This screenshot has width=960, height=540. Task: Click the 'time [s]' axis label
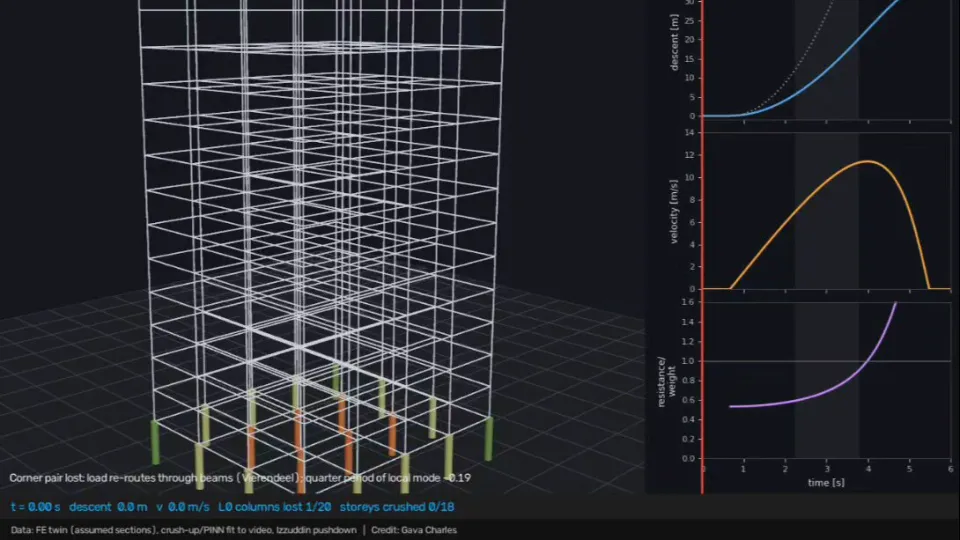click(826, 482)
